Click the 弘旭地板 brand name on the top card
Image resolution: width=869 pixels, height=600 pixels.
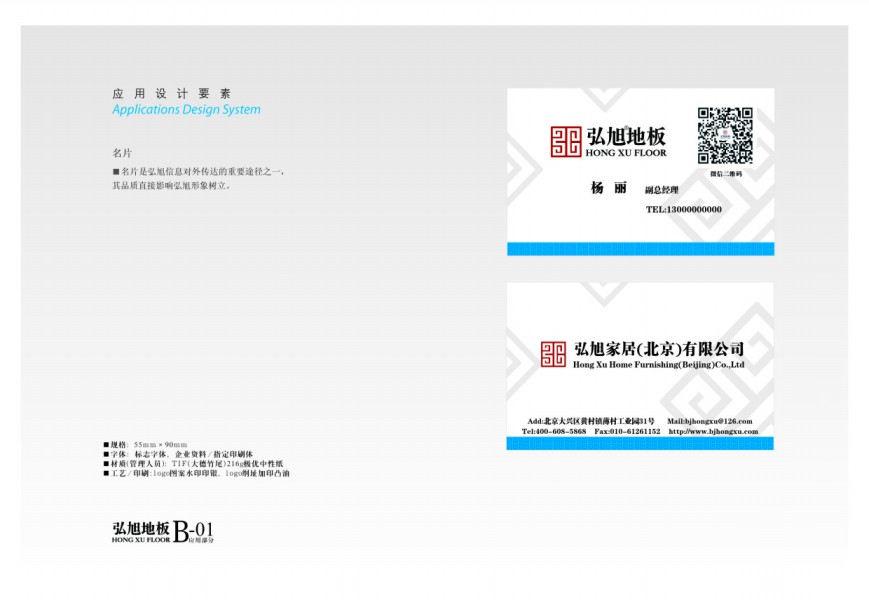[x=626, y=135]
